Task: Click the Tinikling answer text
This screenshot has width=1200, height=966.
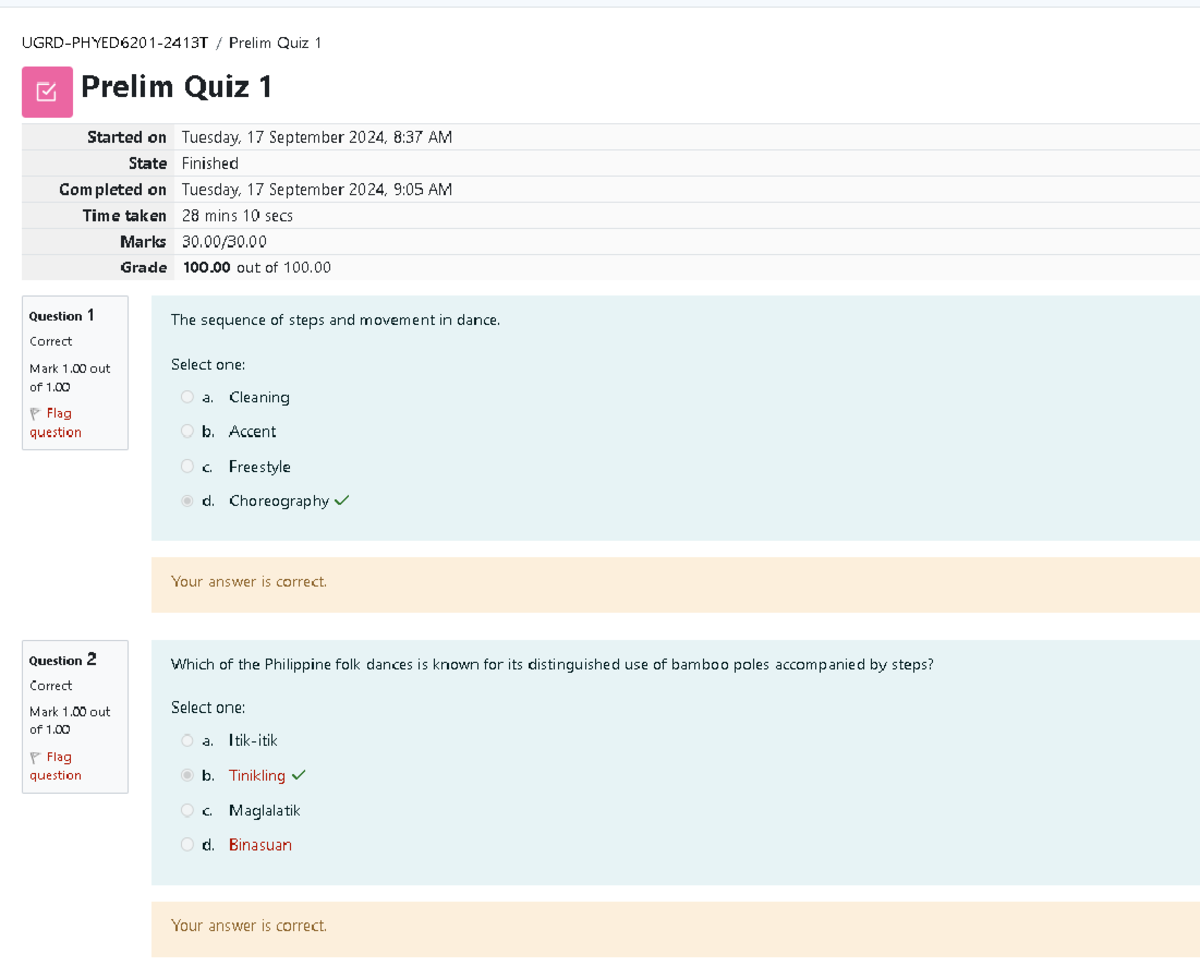Action: click(258, 775)
